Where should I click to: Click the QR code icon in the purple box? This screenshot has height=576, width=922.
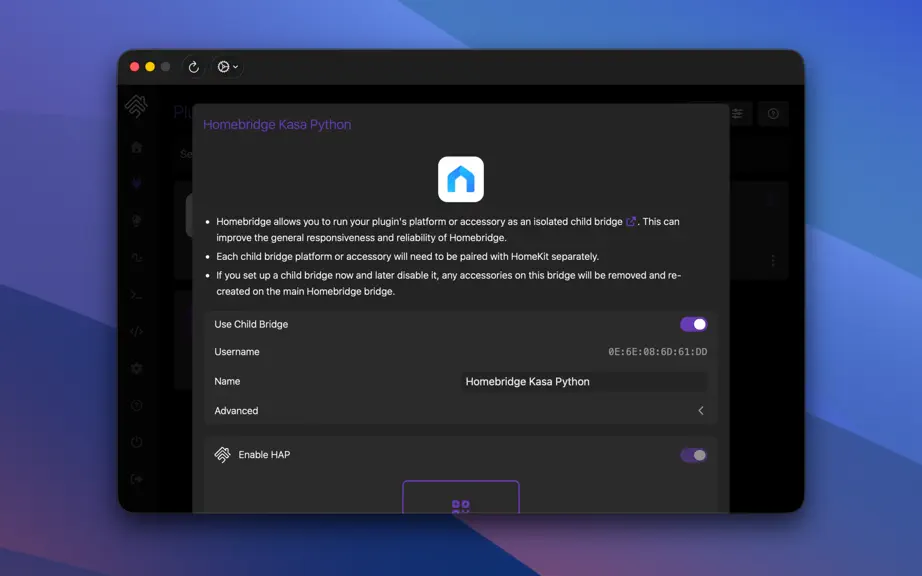460,506
